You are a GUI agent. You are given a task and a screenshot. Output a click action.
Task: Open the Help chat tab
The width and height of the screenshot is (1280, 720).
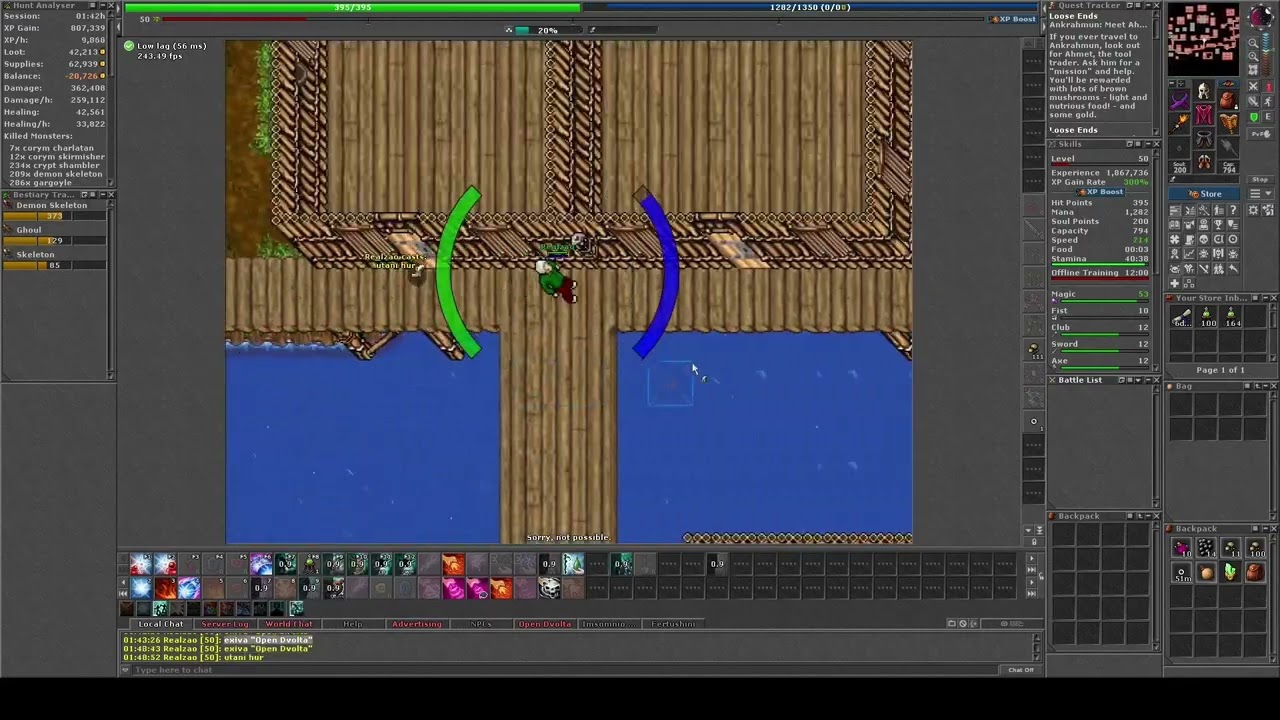click(x=352, y=624)
